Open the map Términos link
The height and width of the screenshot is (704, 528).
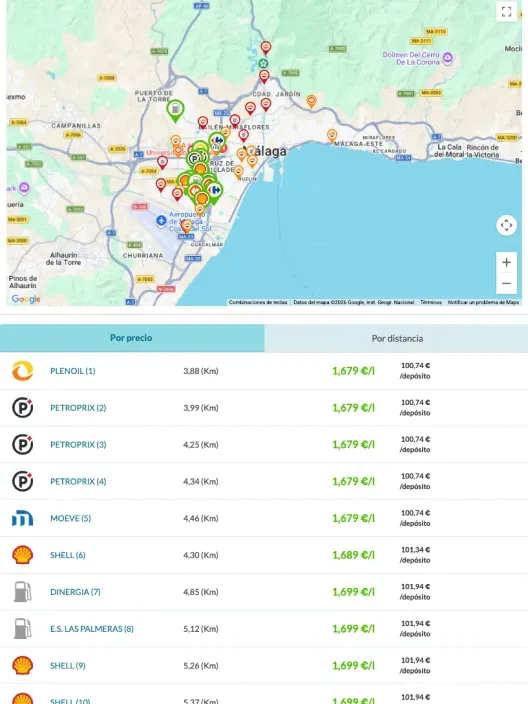coord(431,302)
